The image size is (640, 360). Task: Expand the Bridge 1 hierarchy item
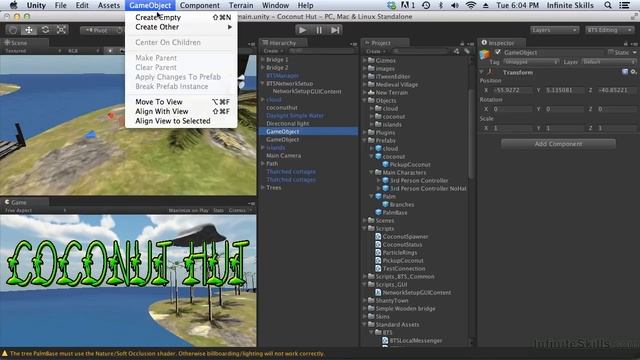point(262,59)
